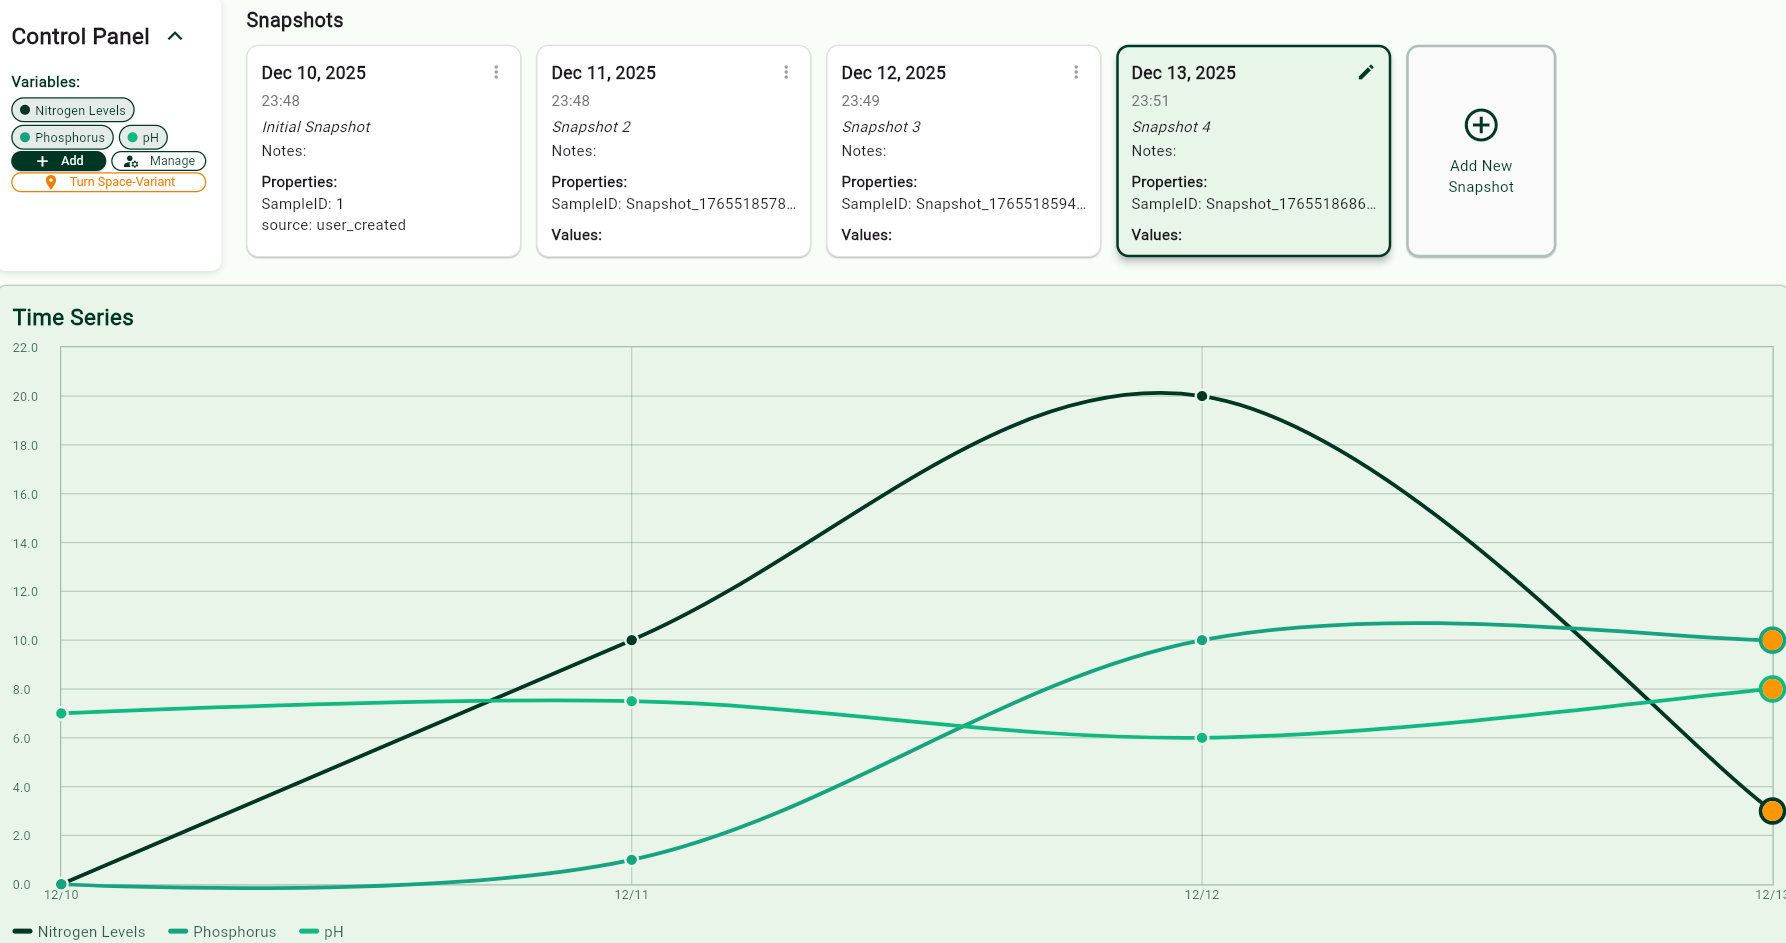The height and width of the screenshot is (943, 1786).
Task: Click the circled plus to add new snapshot
Action: pyautogui.click(x=1480, y=125)
